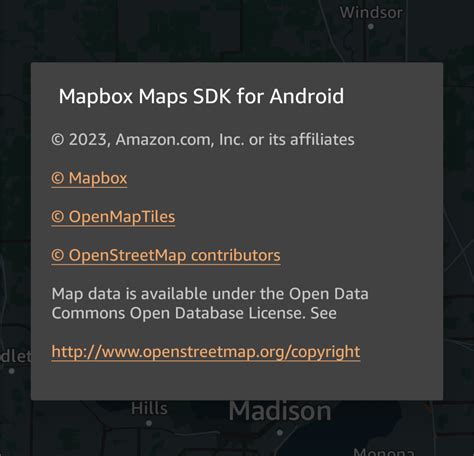Click the Hills place label
This screenshot has height=456, width=474.
click(149, 409)
